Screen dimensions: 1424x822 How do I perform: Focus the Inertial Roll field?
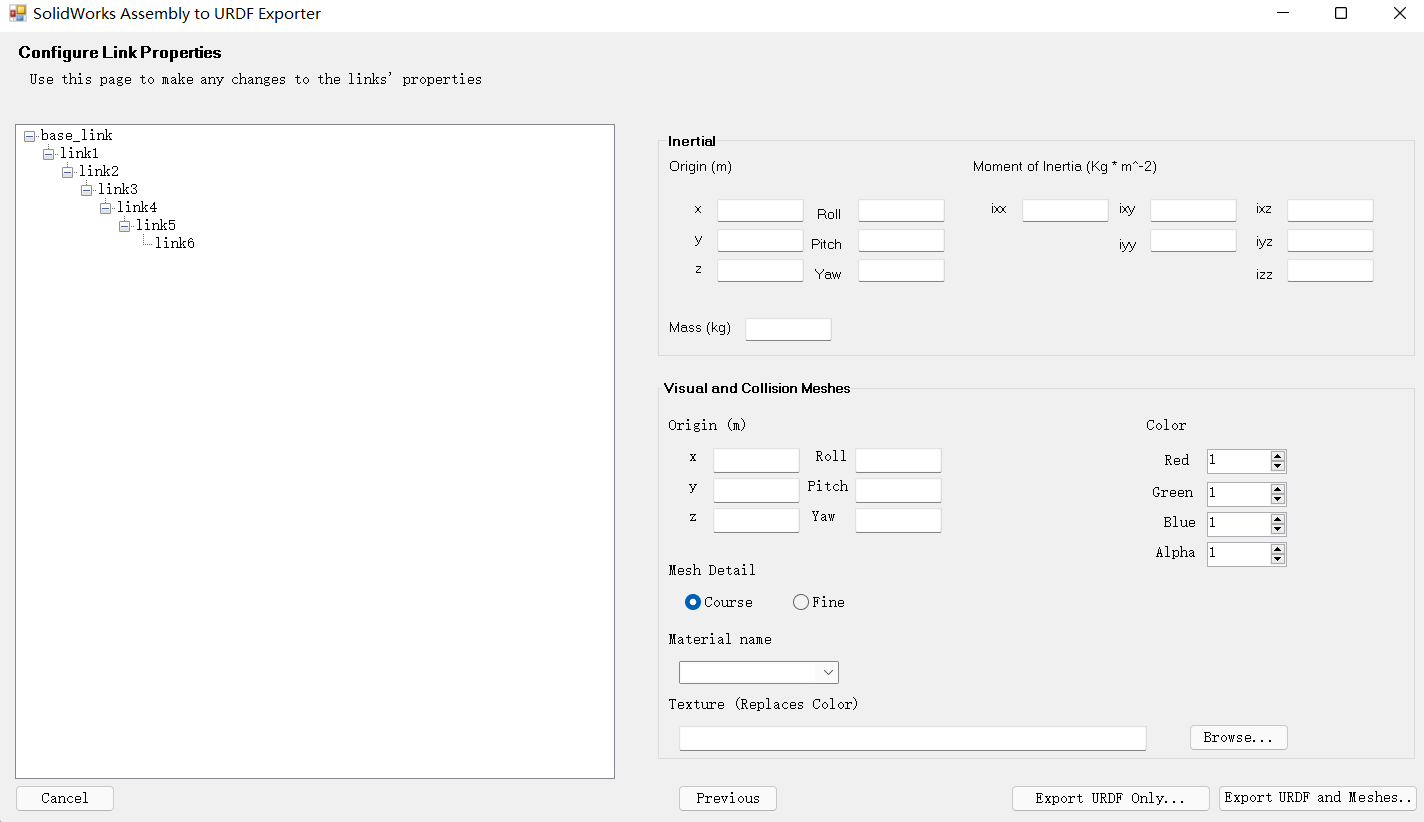[901, 210]
